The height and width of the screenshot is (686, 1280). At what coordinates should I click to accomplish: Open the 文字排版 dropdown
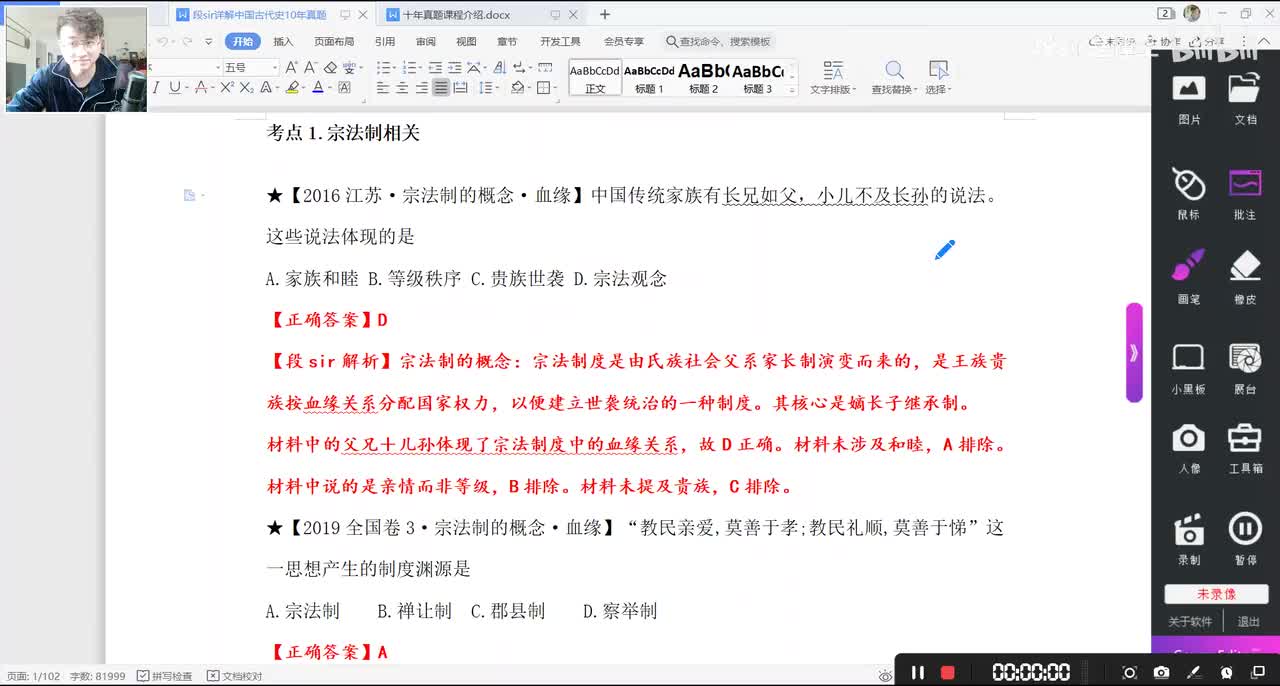[833, 78]
